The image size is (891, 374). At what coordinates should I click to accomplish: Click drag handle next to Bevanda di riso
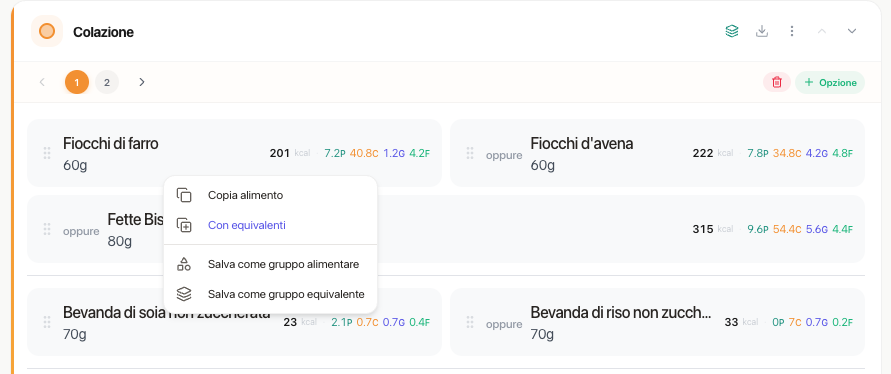[x=470, y=322]
